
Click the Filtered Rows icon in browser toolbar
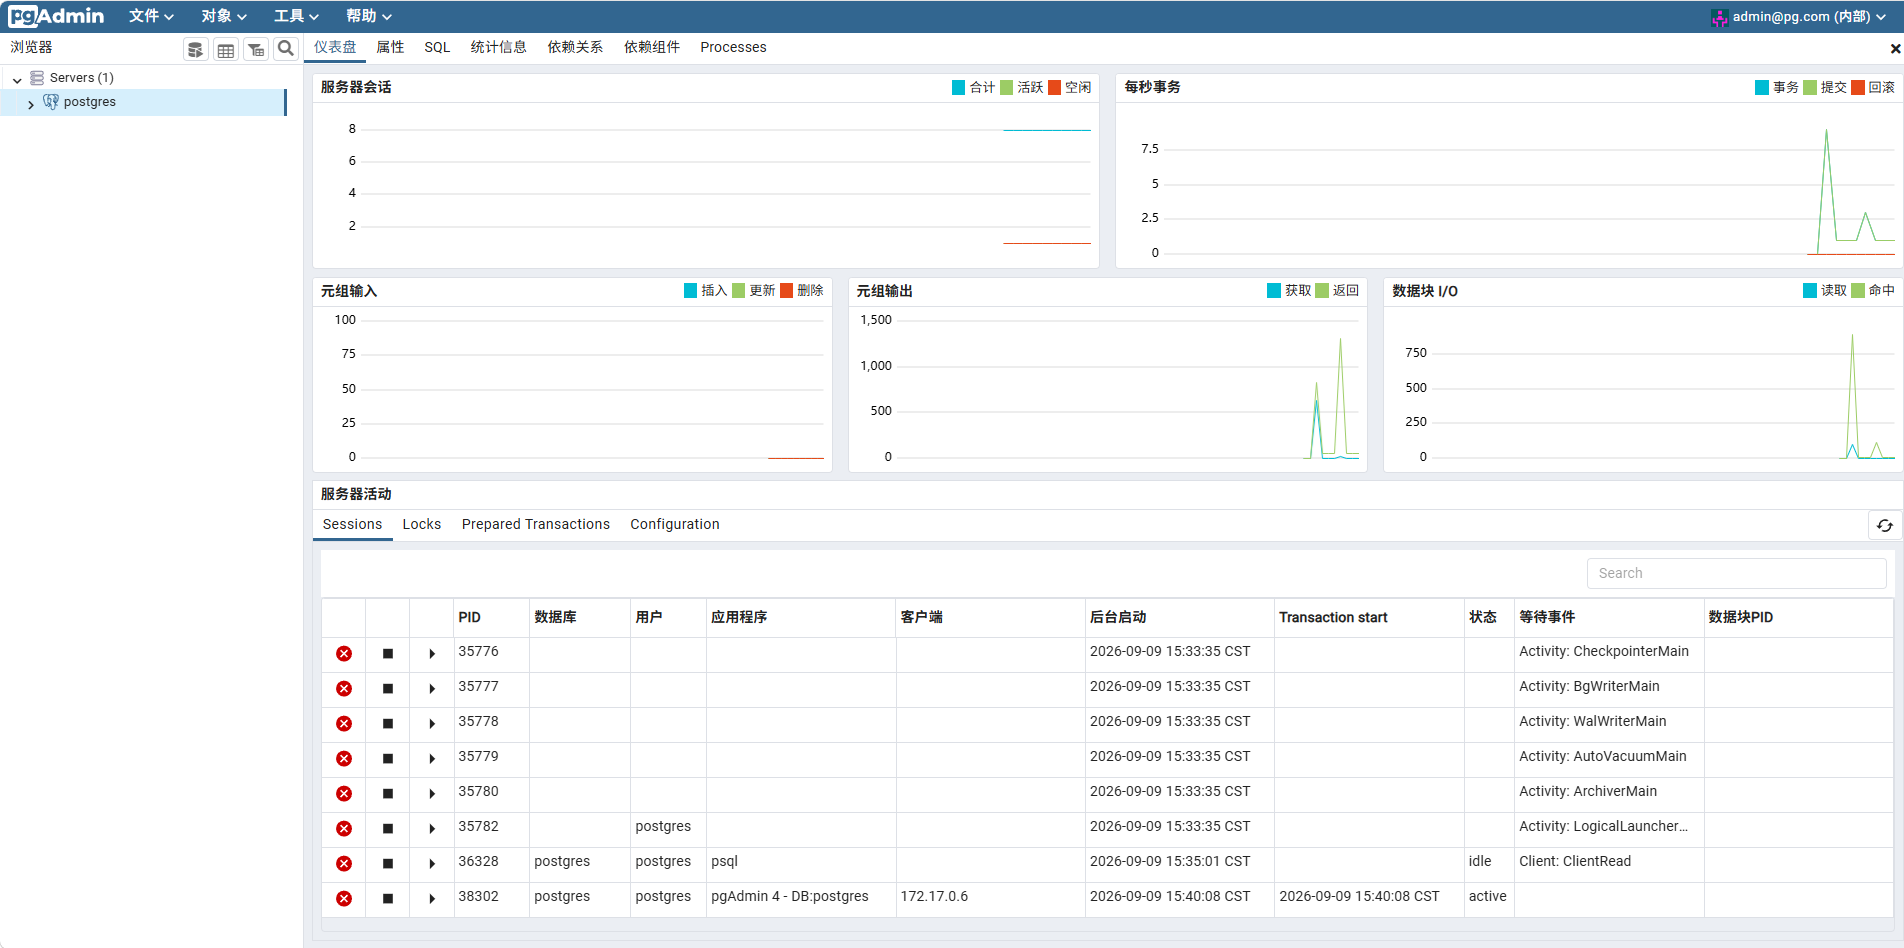click(256, 49)
